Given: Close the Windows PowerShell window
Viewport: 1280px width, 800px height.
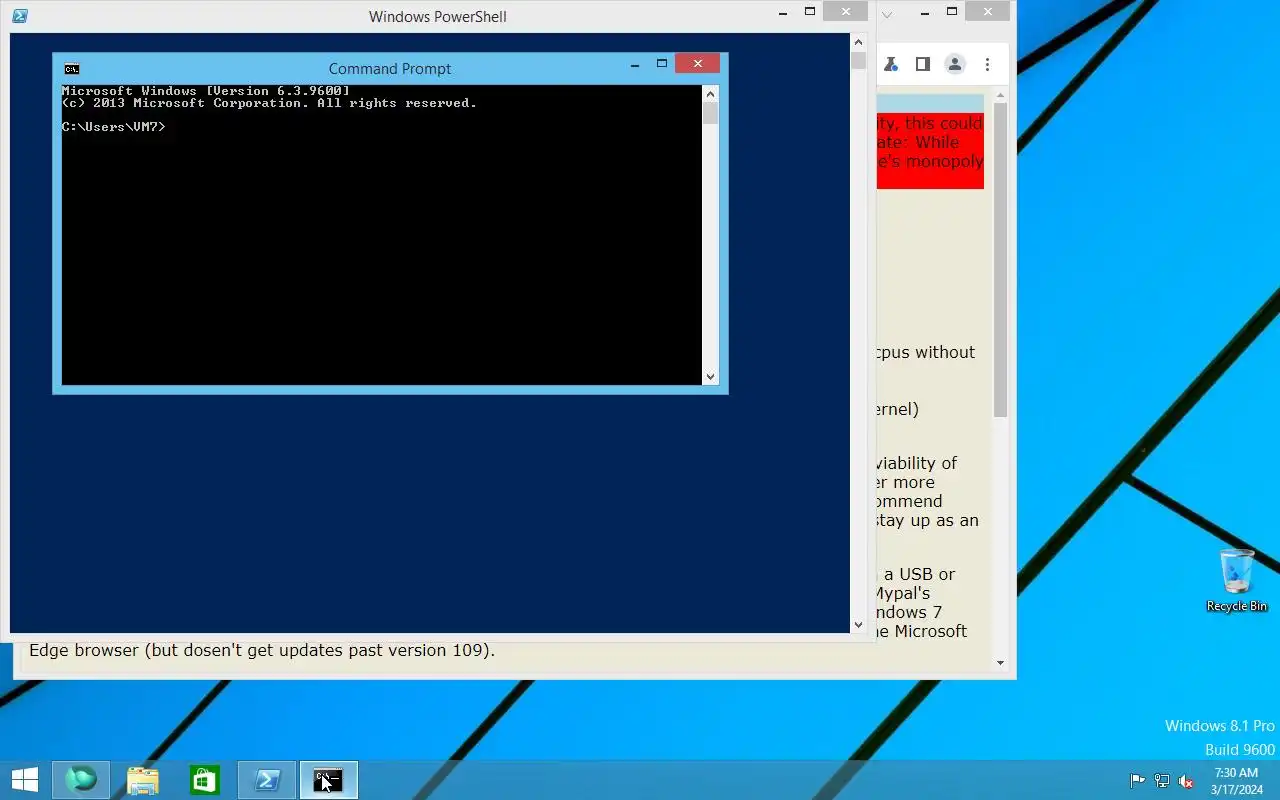Looking at the screenshot, I should click(846, 12).
